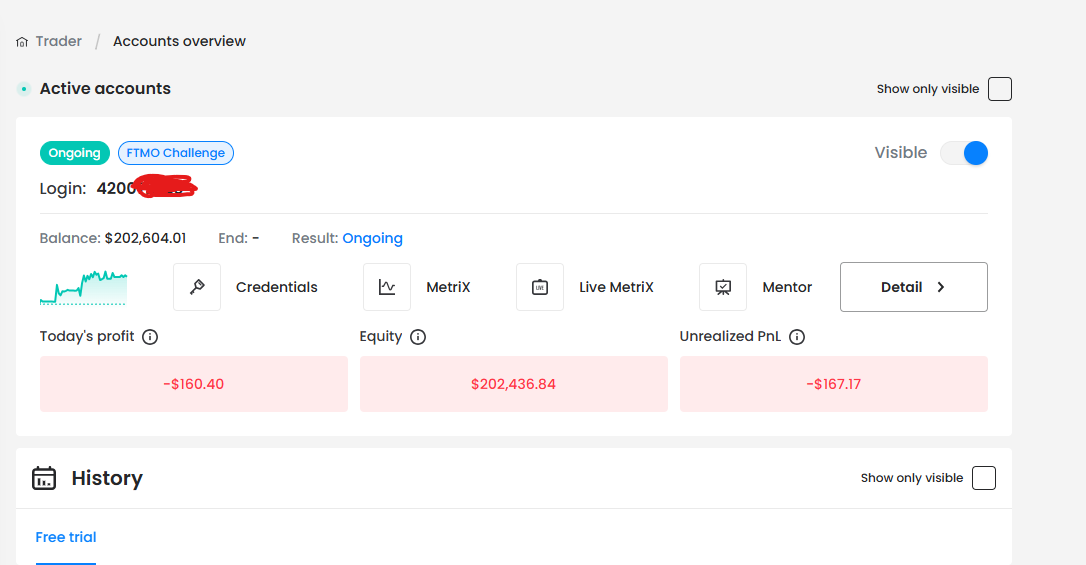Check Show only visible for Active accounts

999,89
